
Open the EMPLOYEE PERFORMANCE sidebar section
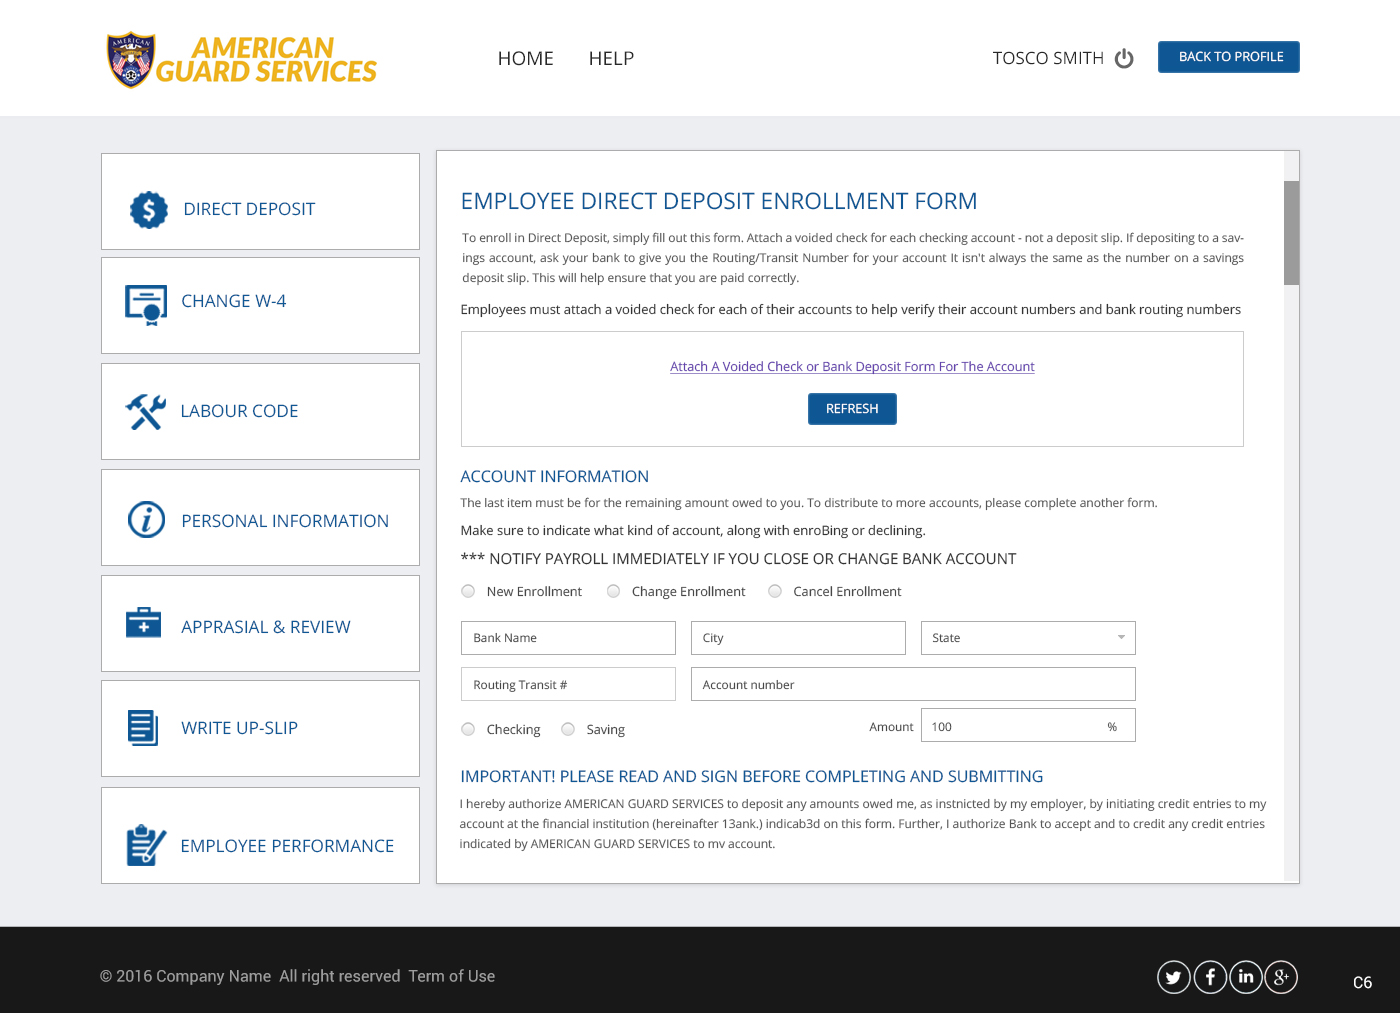260,835
